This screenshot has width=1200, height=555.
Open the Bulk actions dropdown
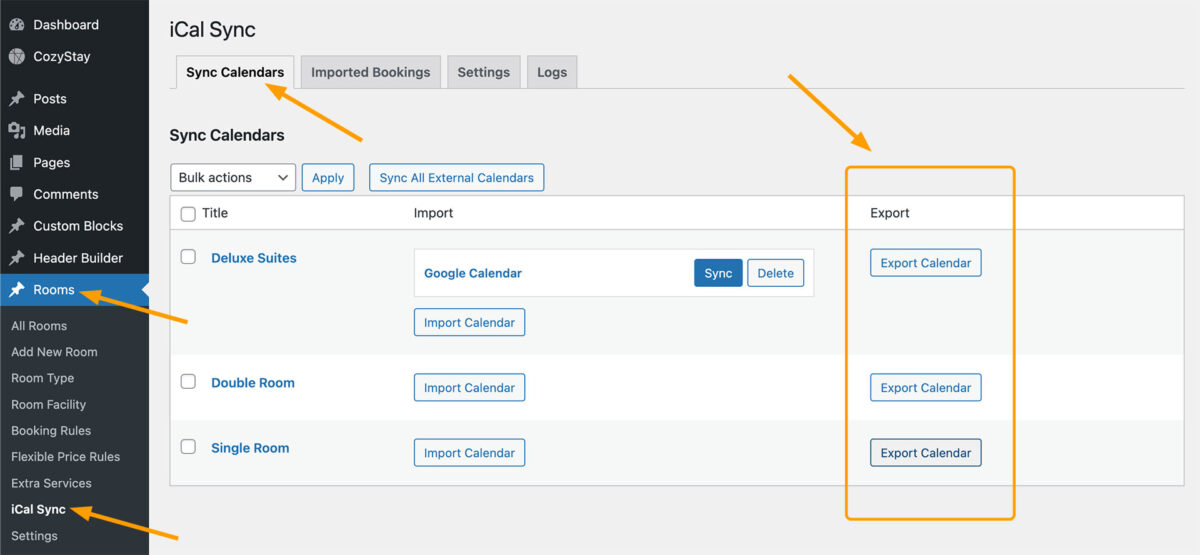(233, 177)
